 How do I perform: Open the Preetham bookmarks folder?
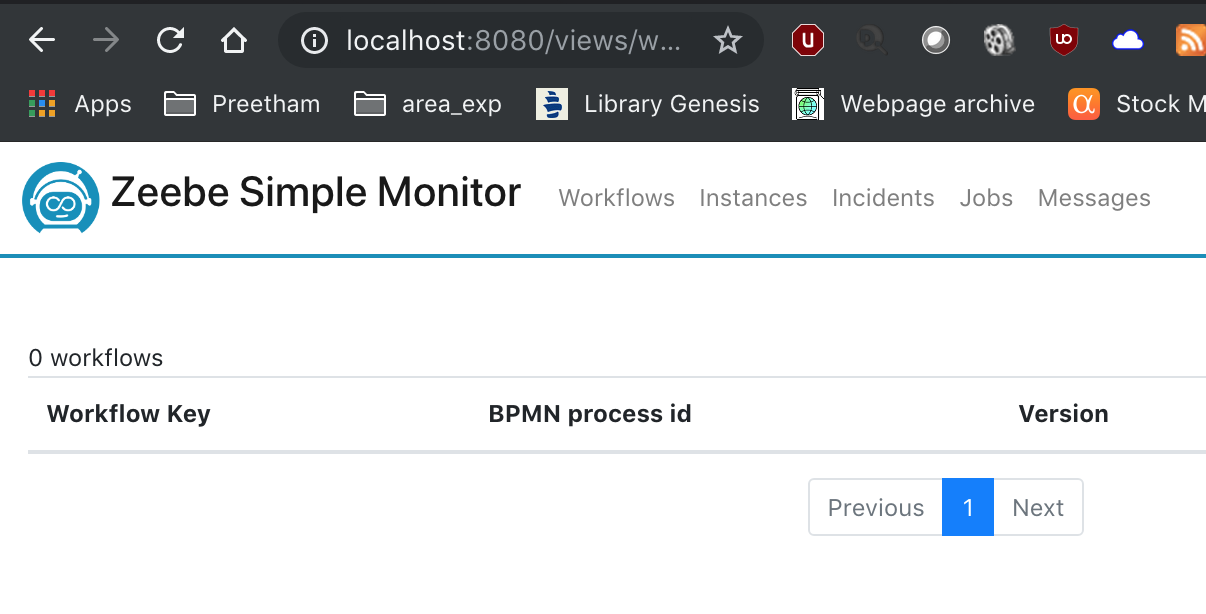[240, 103]
